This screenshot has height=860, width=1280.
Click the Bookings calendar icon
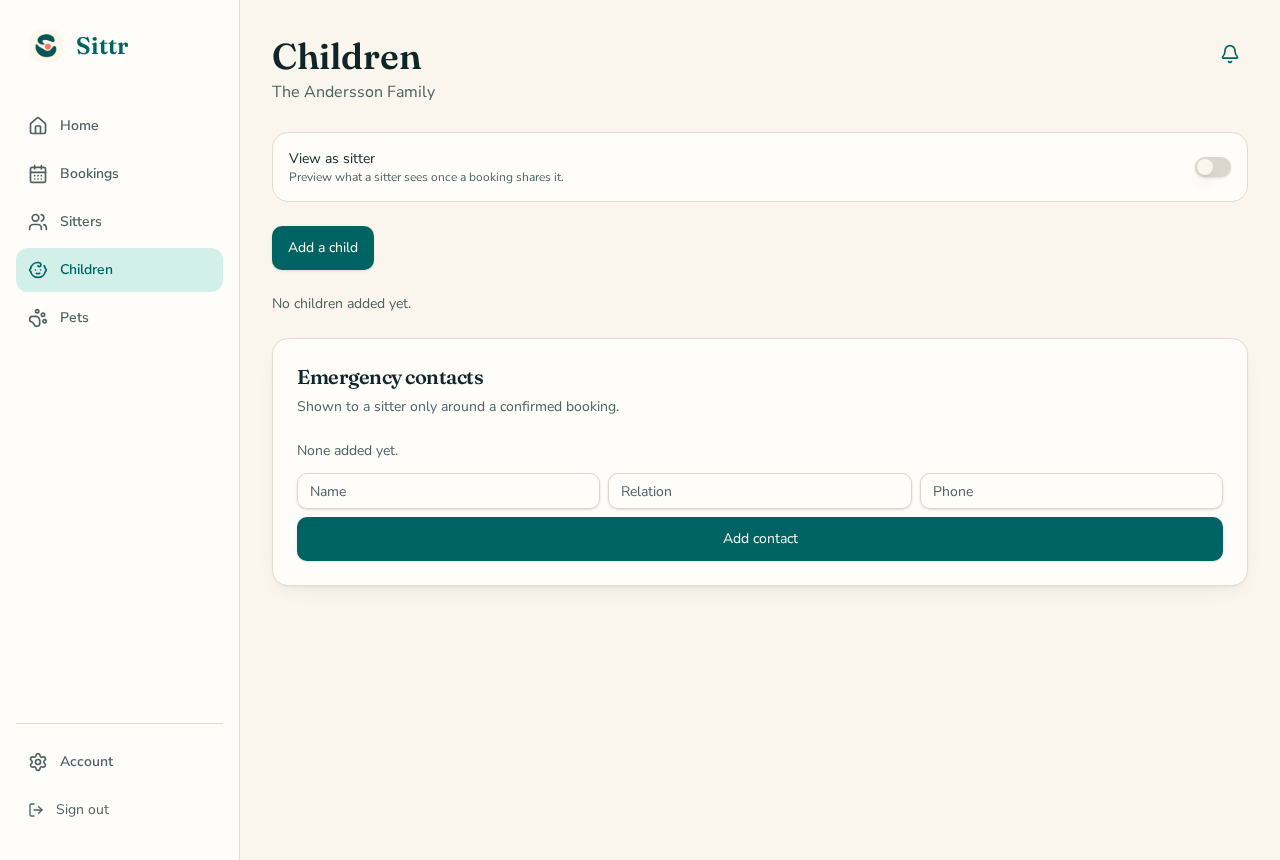click(x=38, y=174)
